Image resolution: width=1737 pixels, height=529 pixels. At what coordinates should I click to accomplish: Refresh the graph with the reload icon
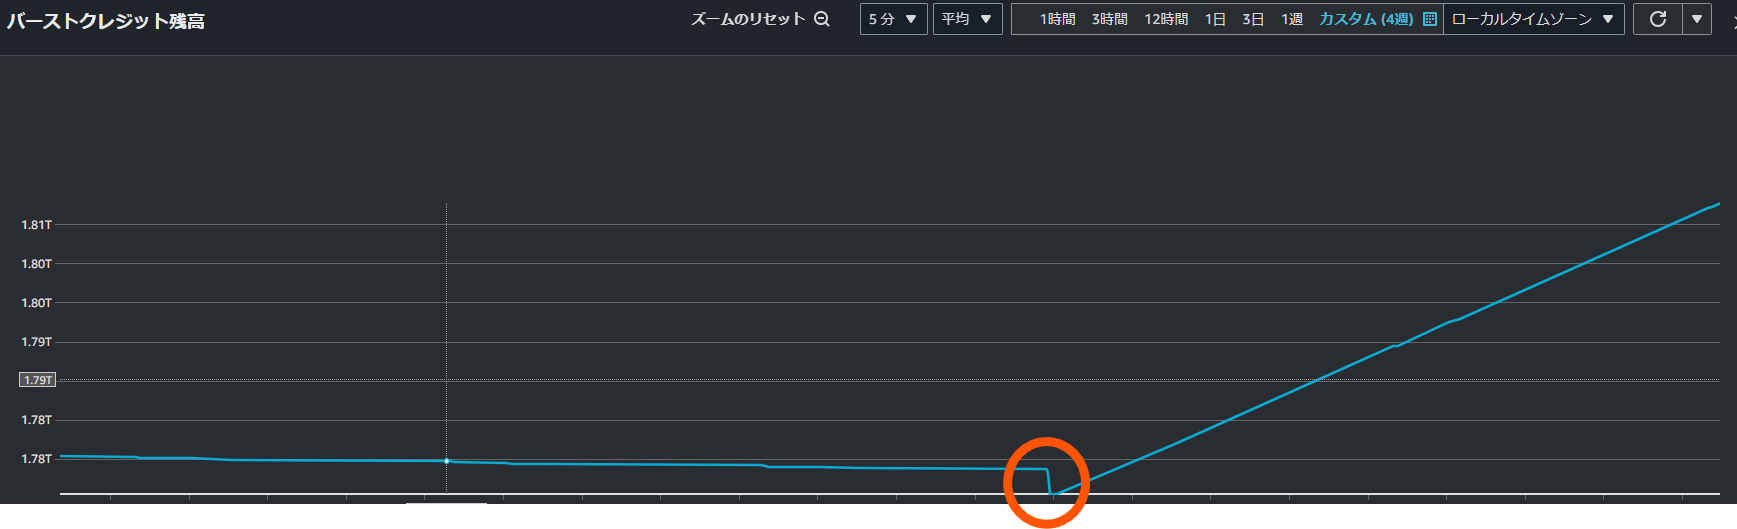pos(1657,19)
